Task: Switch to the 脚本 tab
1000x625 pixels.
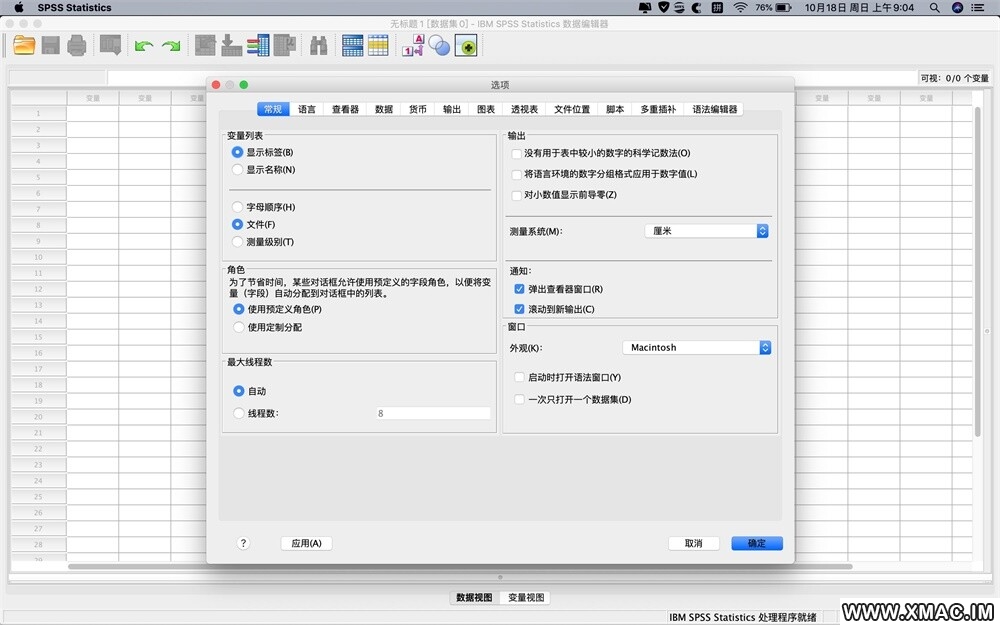Action: click(615, 109)
